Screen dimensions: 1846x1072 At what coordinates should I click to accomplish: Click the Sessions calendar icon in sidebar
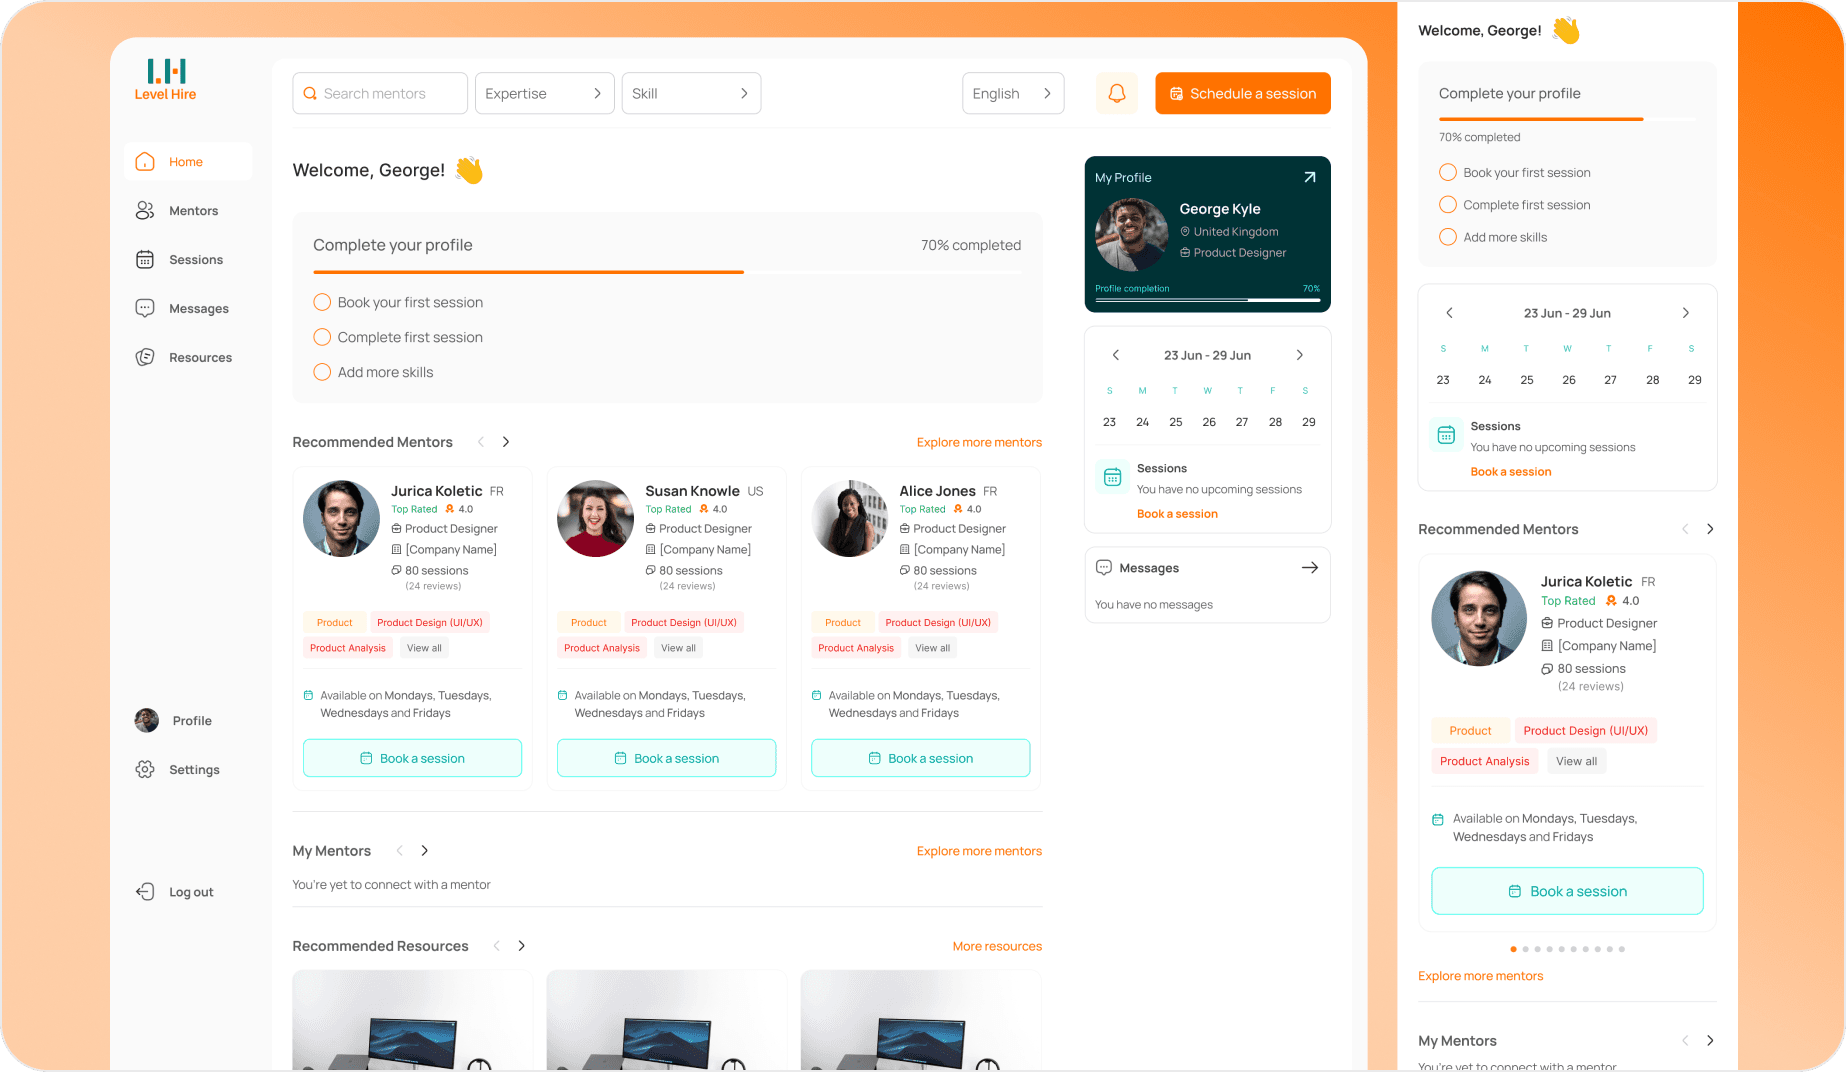[145, 260]
